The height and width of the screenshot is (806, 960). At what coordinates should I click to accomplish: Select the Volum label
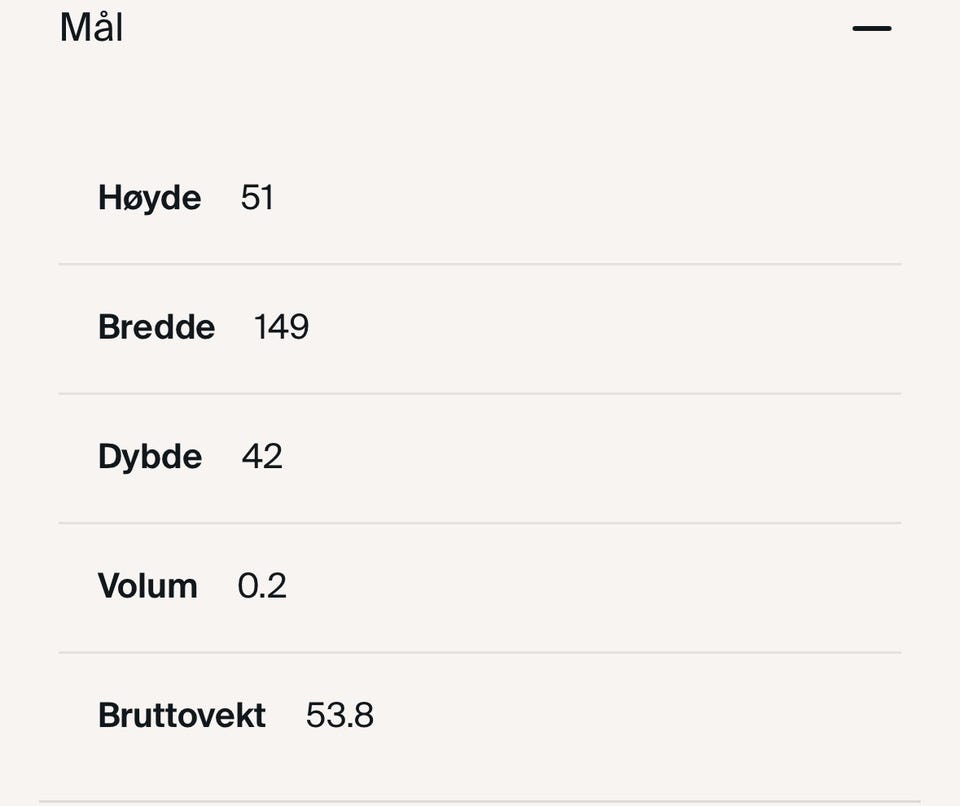tap(147, 585)
